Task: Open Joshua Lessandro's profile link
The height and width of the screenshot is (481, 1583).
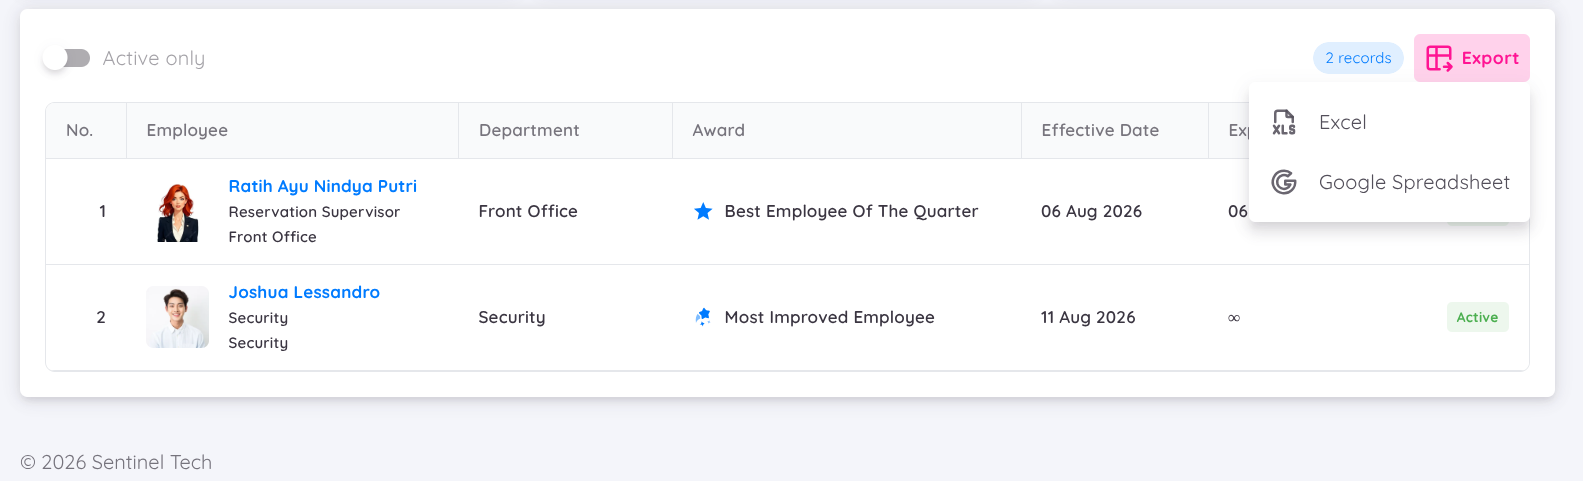Action: [304, 292]
